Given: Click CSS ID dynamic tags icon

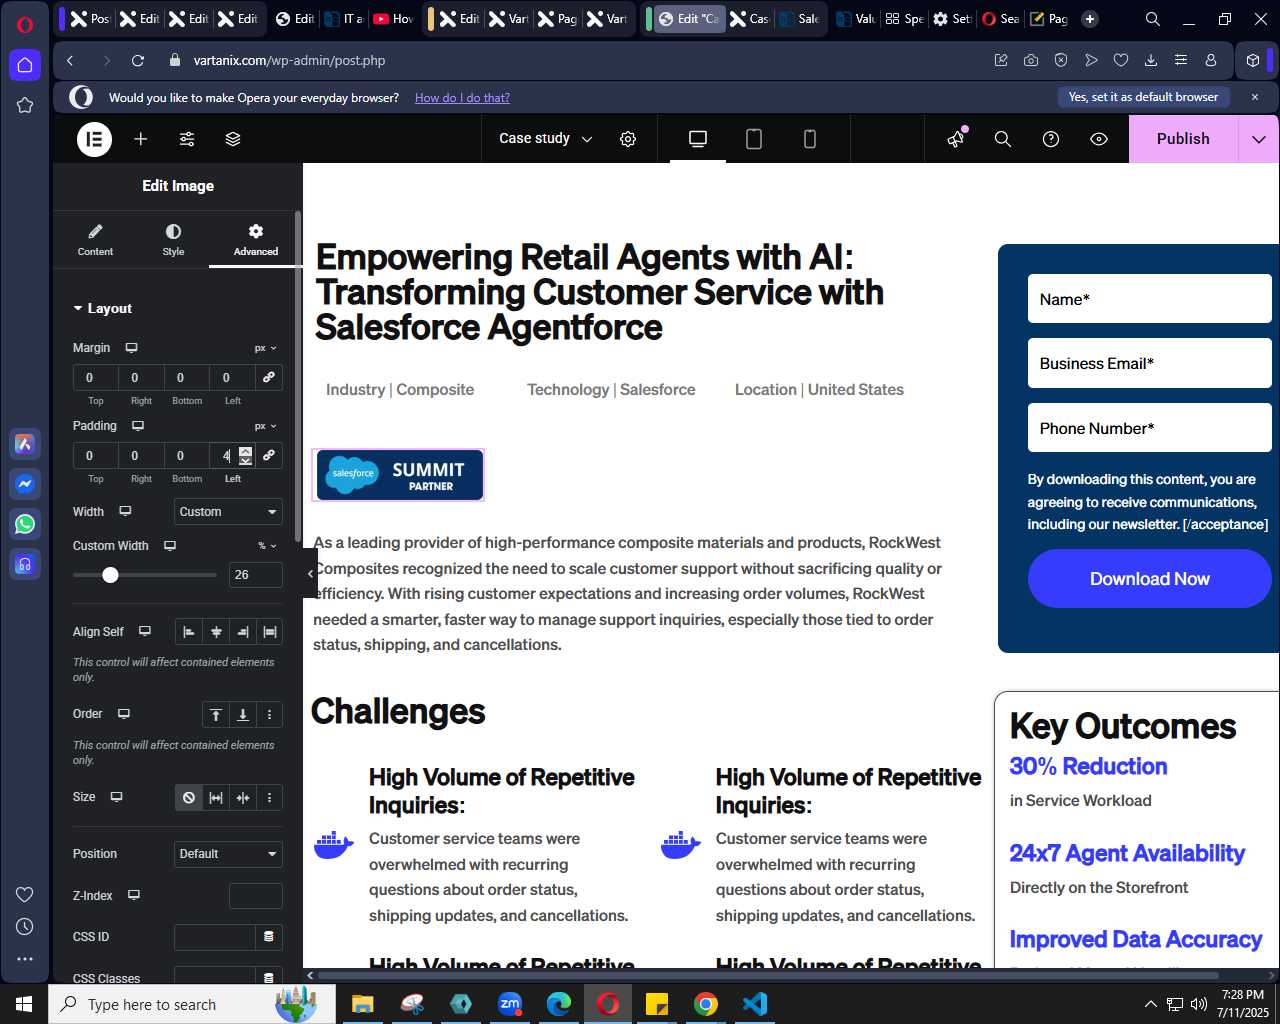Looking at the screenshot, I should click(269, 937).
